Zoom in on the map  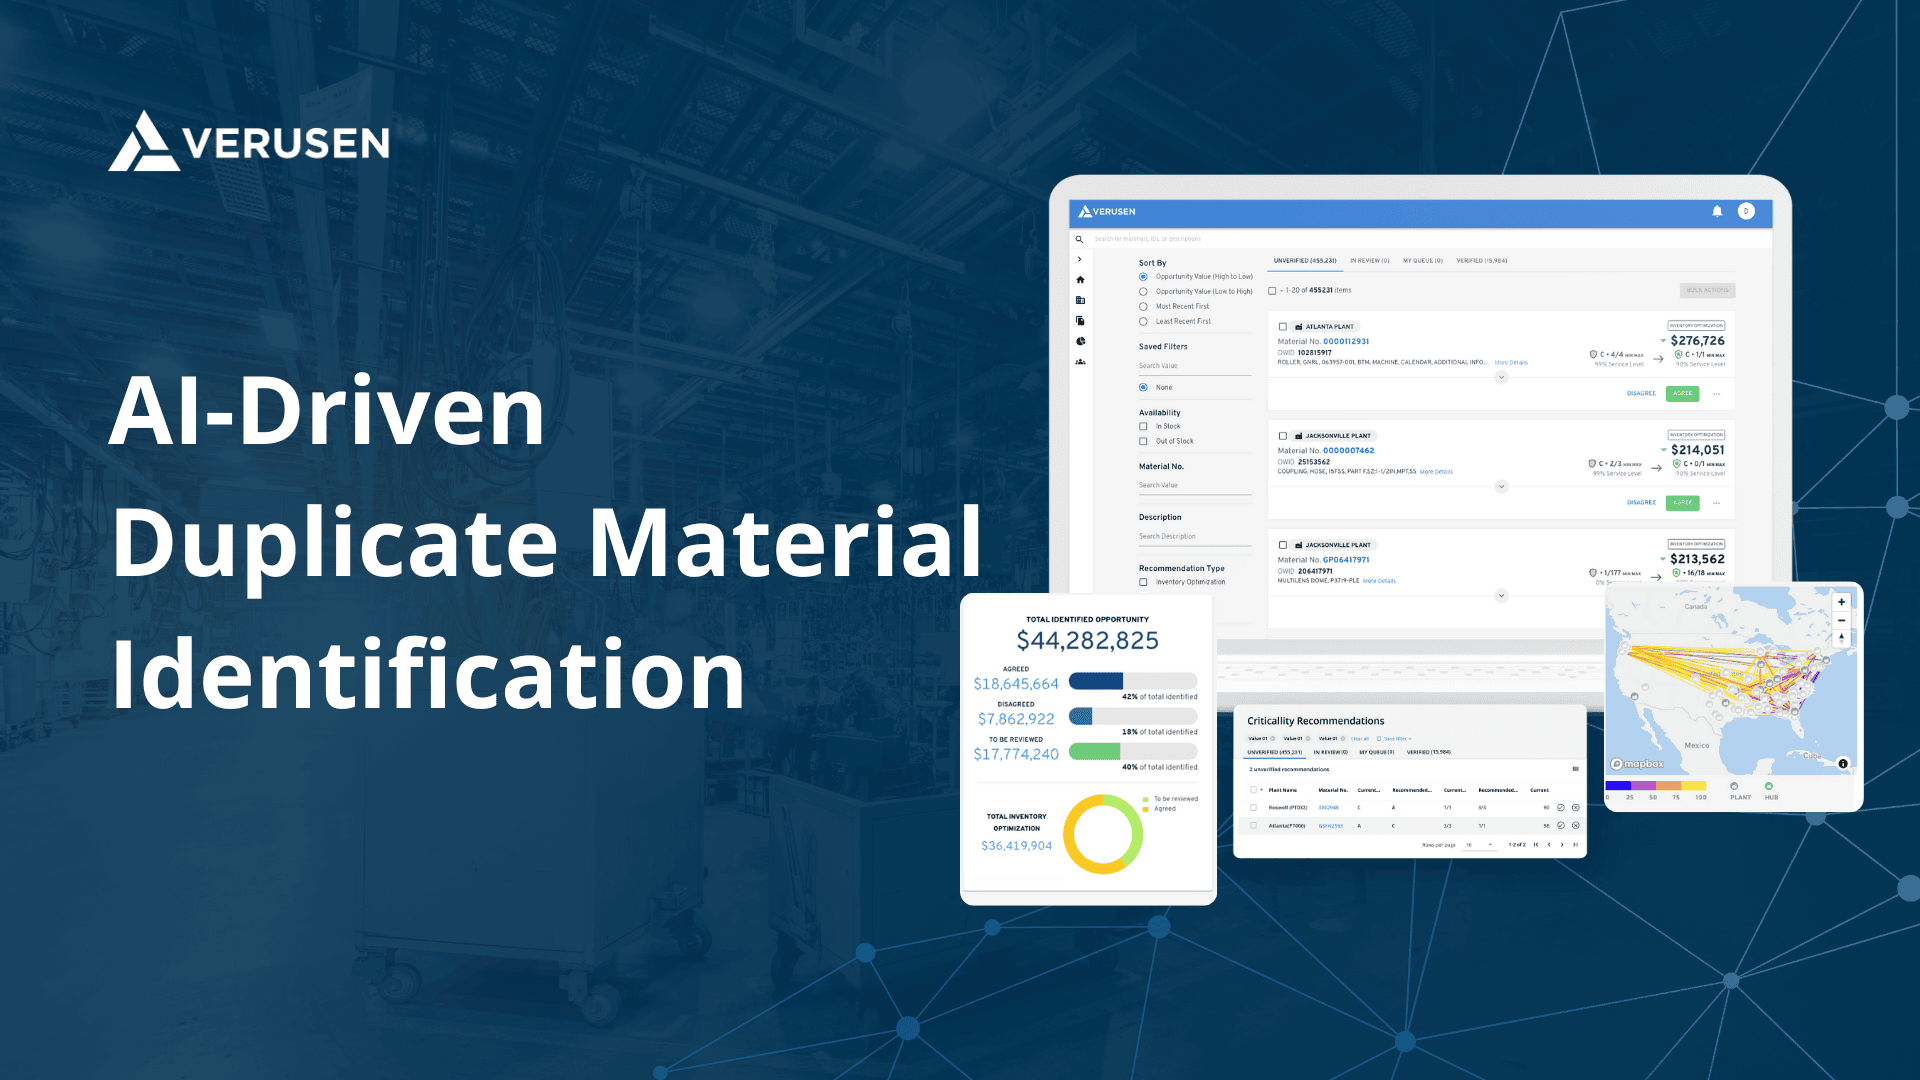1841,602
